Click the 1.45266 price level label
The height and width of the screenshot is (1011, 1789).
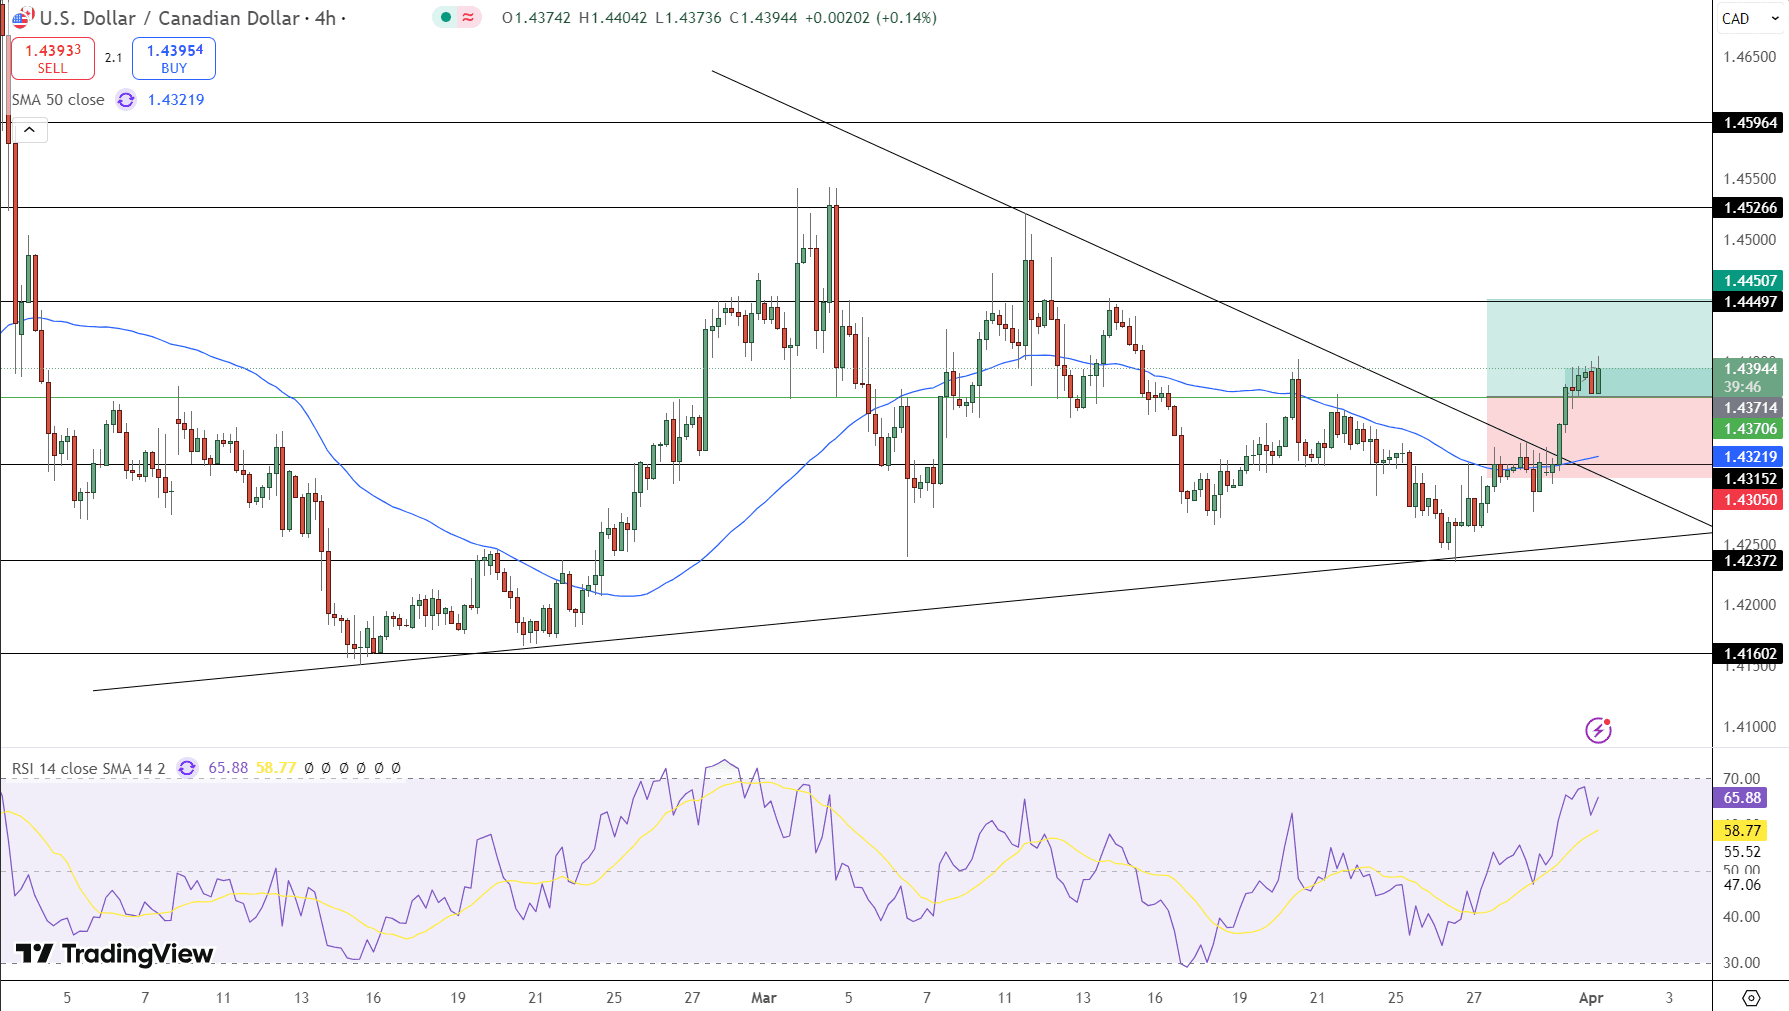click(x=1750, y=208)
